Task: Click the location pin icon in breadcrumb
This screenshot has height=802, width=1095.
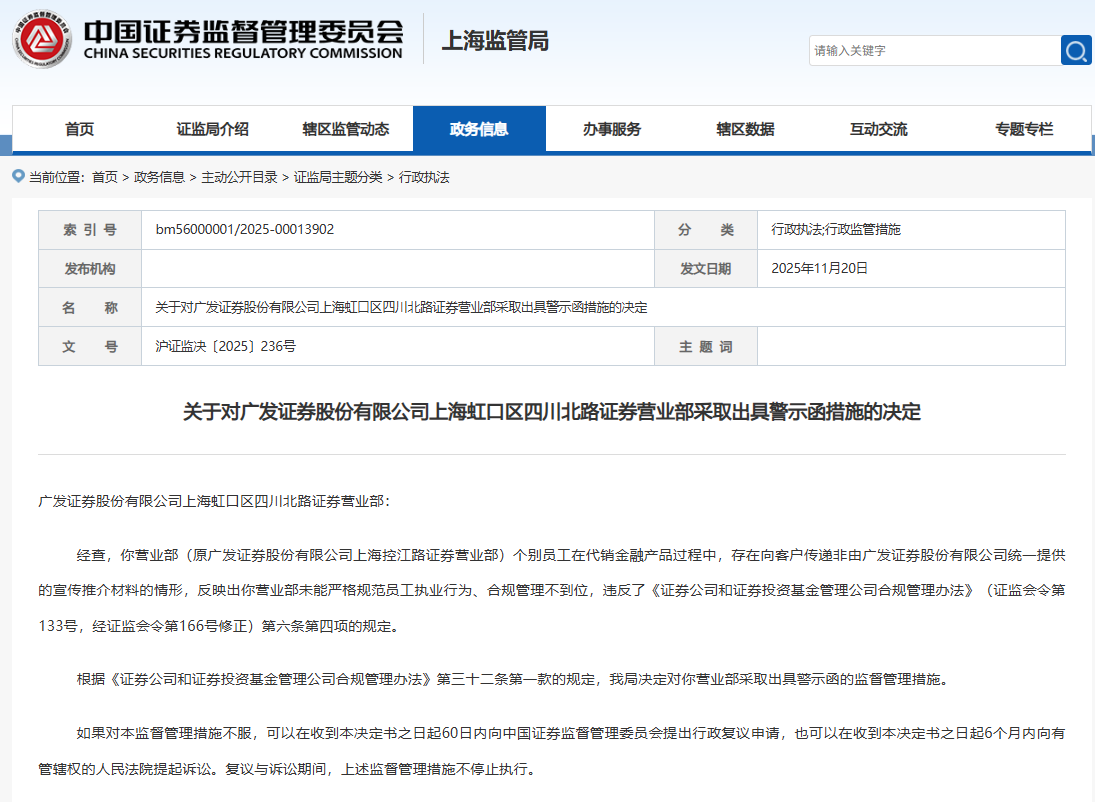Action: point(18,176)
